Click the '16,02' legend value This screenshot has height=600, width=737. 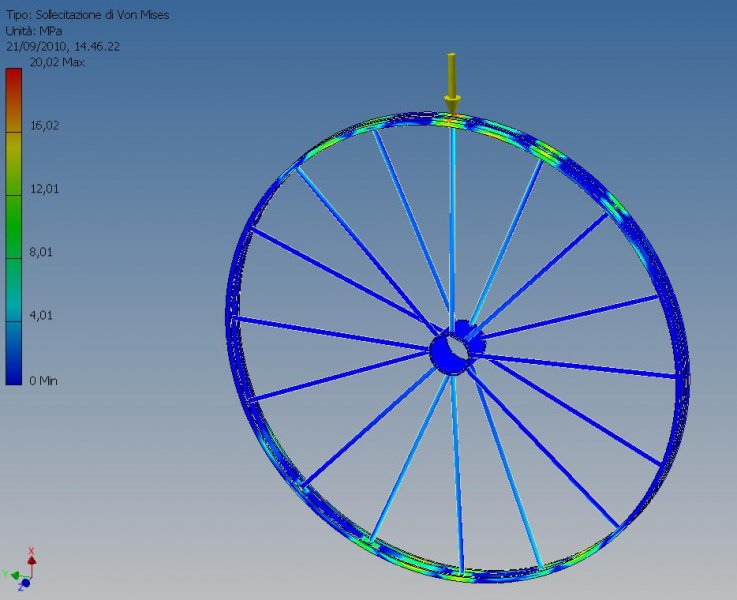pos(44,125)
